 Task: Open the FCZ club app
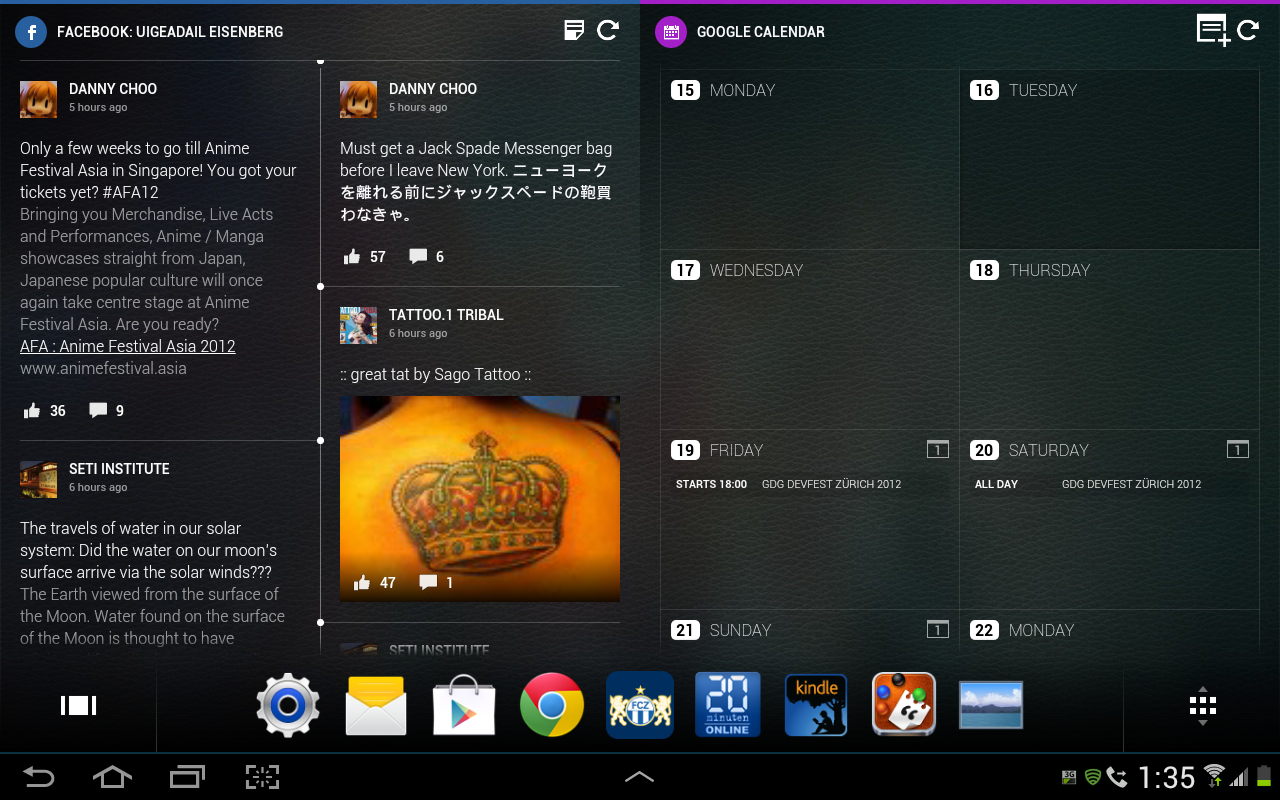click(640, 705)
